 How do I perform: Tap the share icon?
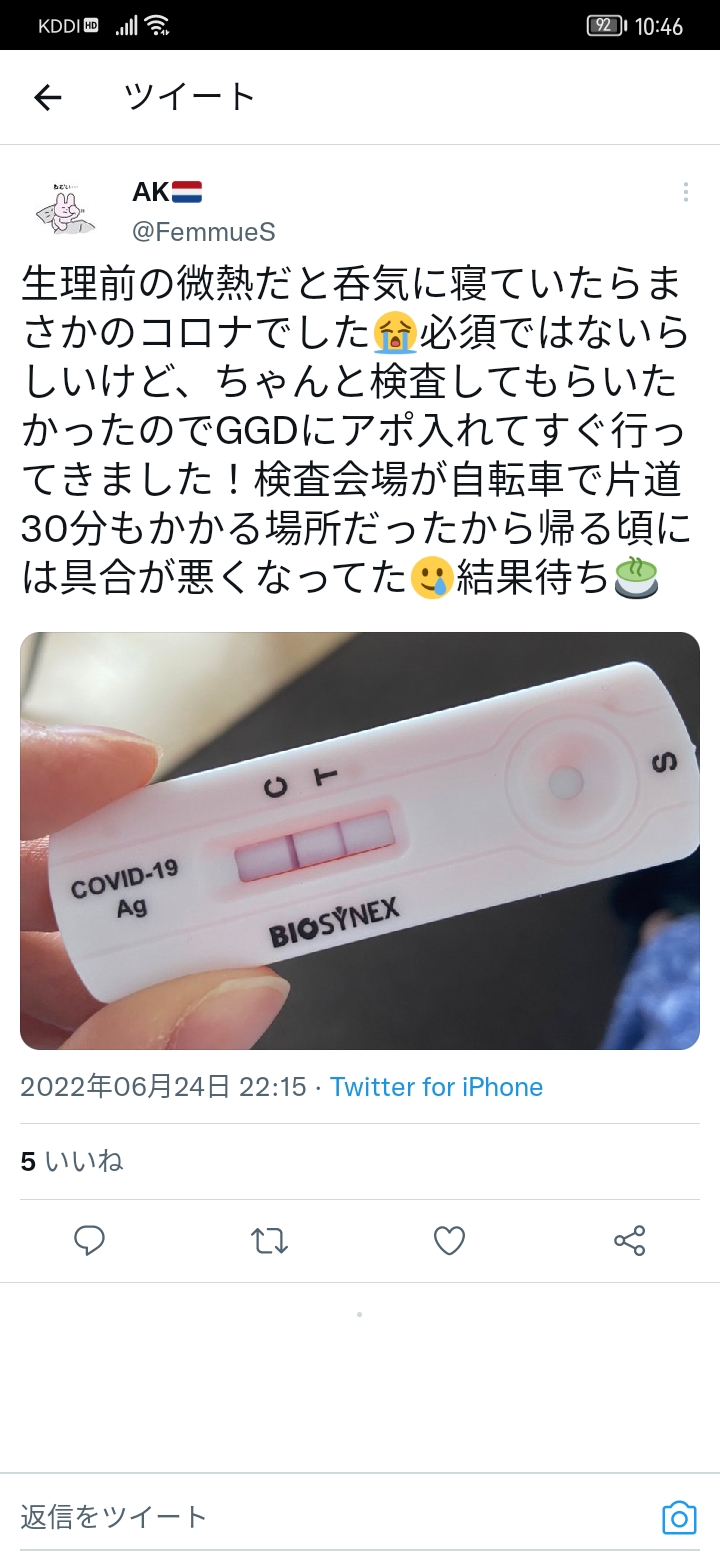coord(629,1241)
